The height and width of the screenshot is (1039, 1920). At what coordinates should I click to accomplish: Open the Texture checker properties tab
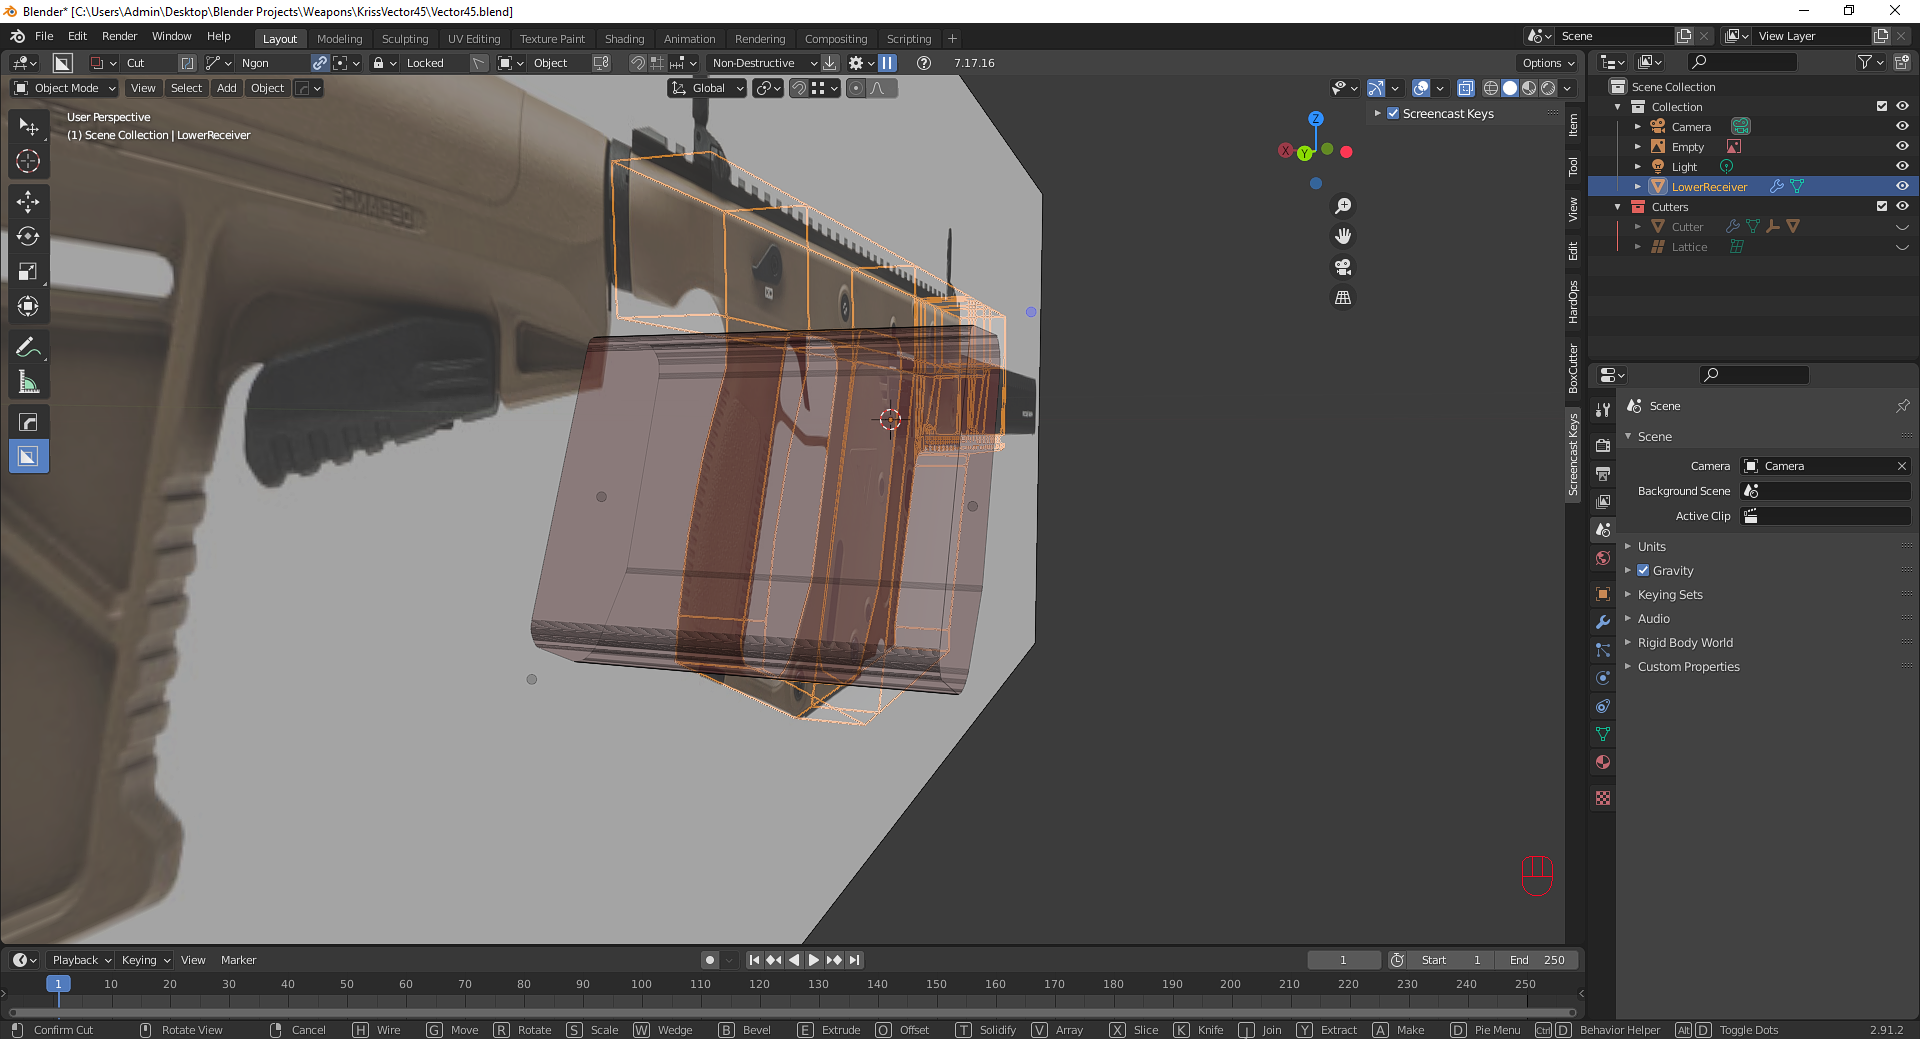[1603, 798]
